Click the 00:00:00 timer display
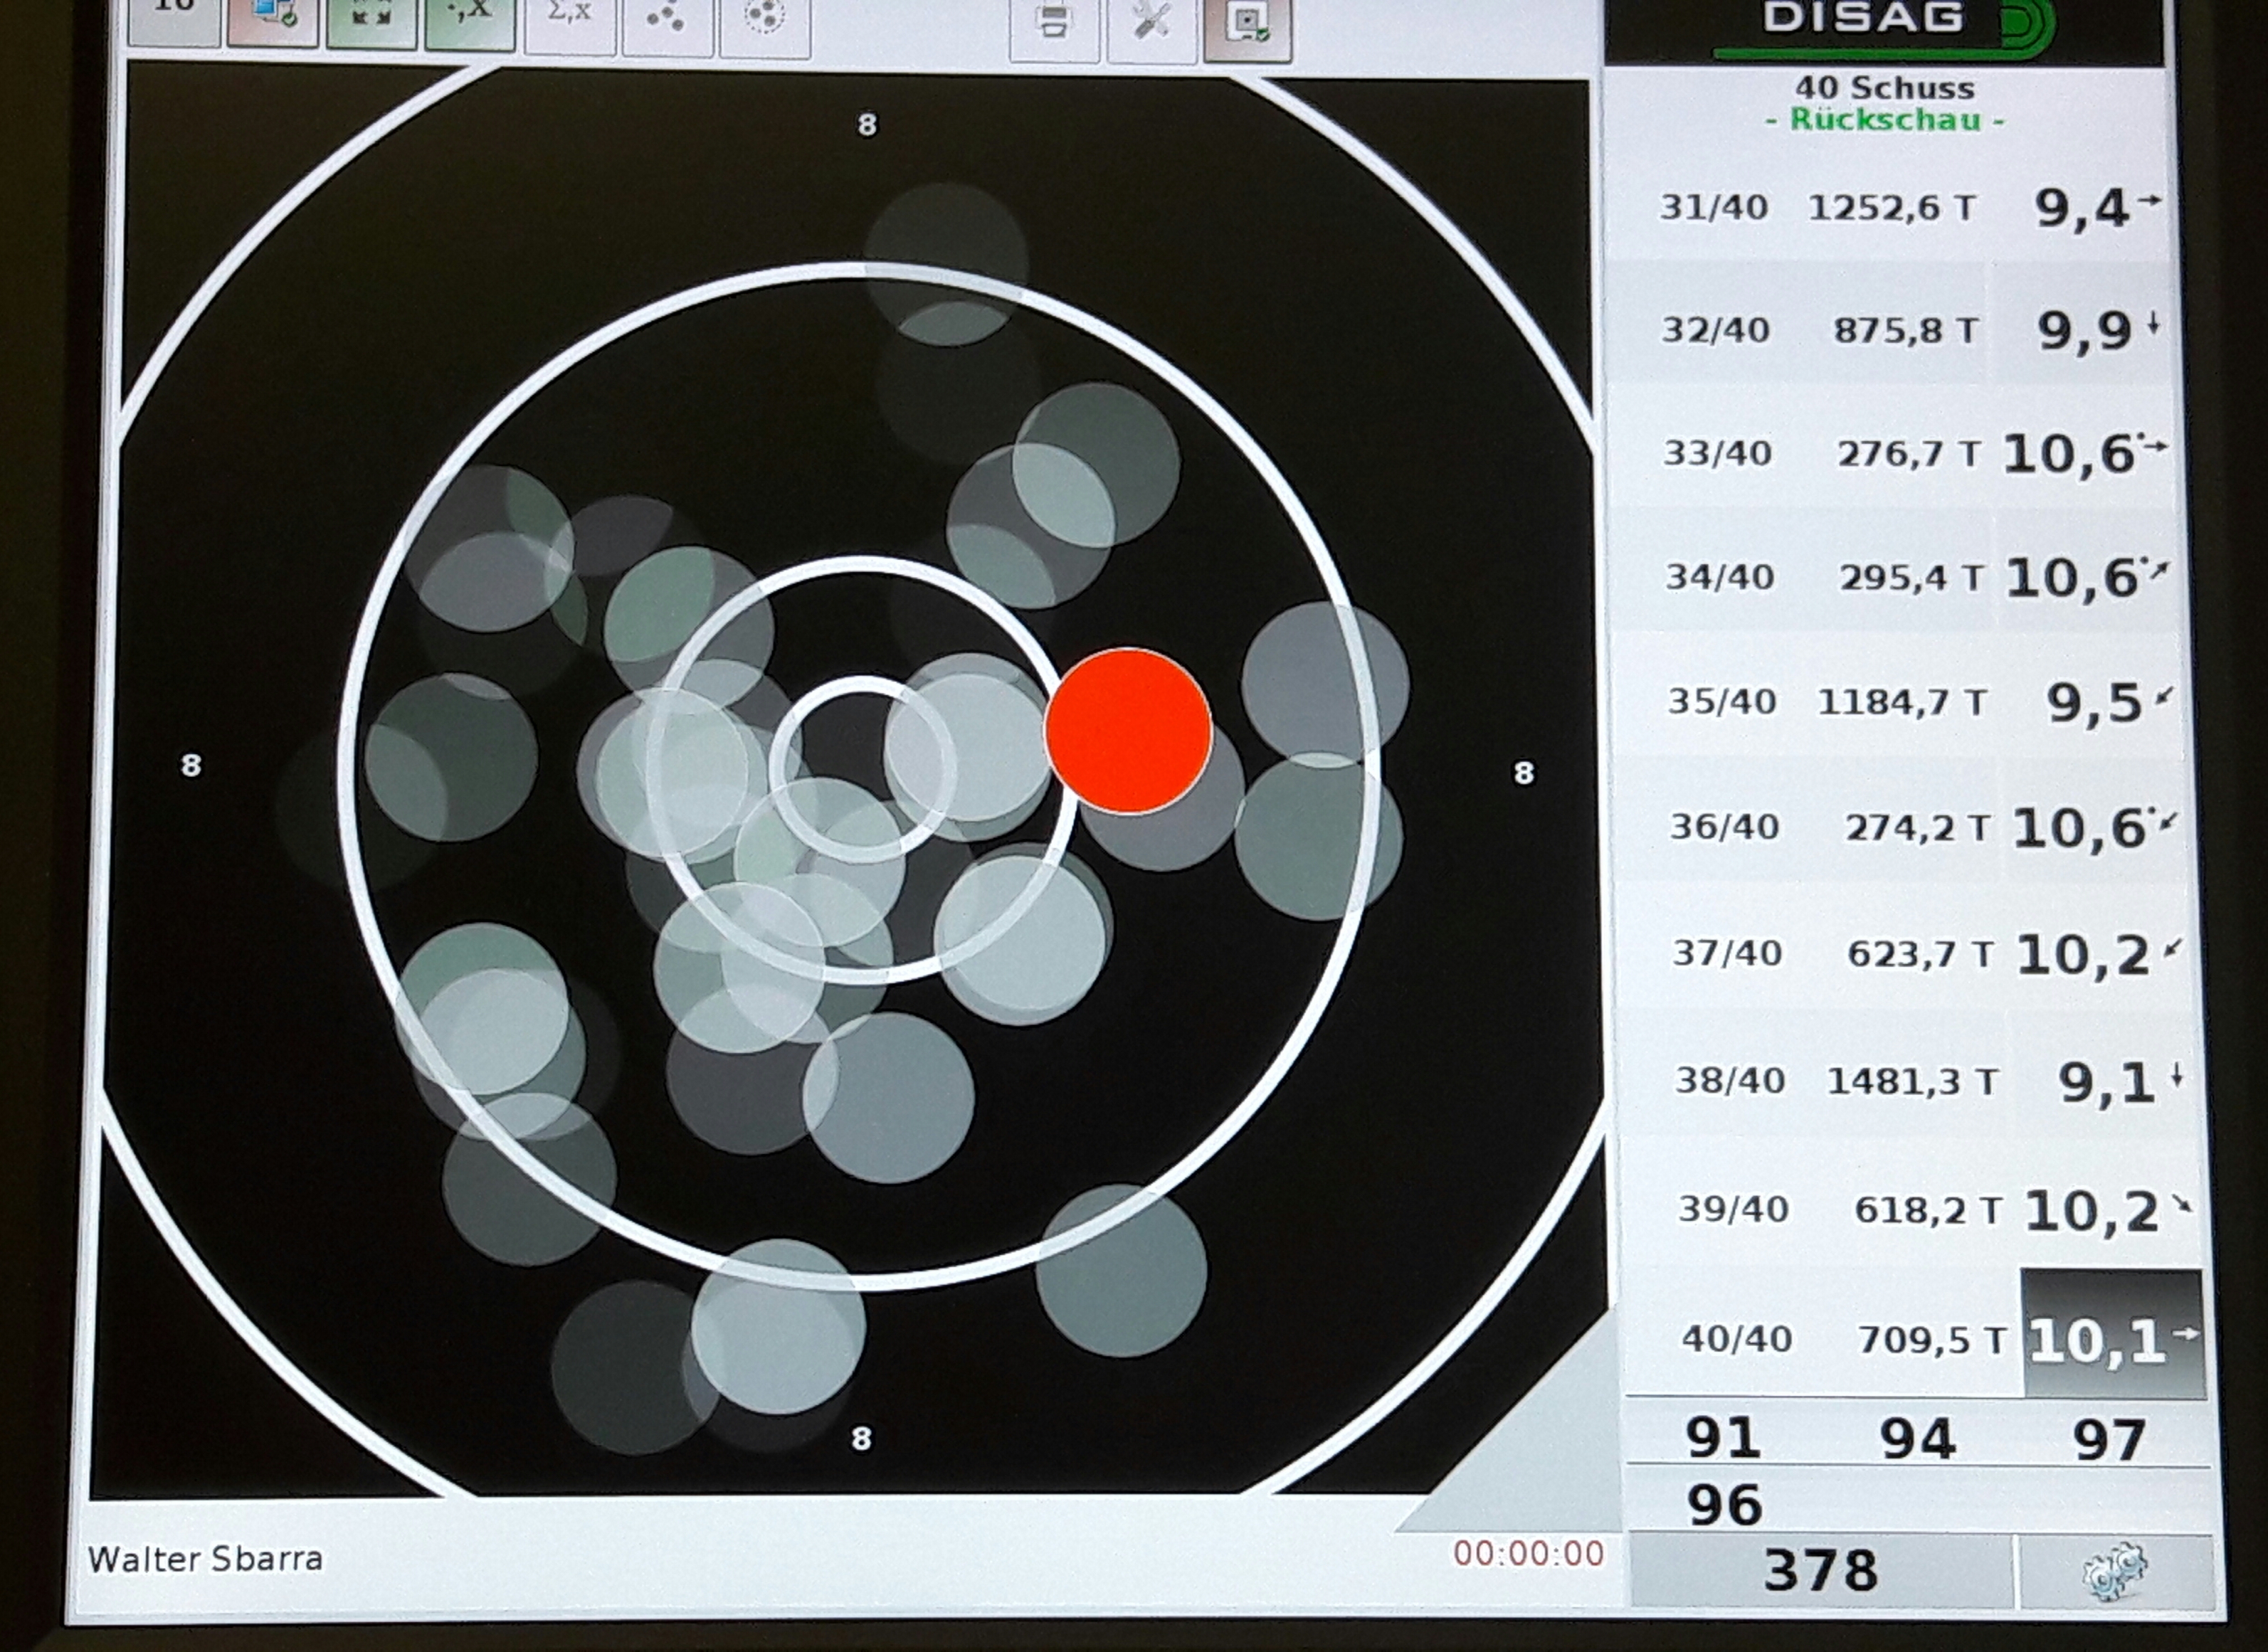Image resolution: width=2268 pixels, height=1652 pixels. [1528, 1554]
